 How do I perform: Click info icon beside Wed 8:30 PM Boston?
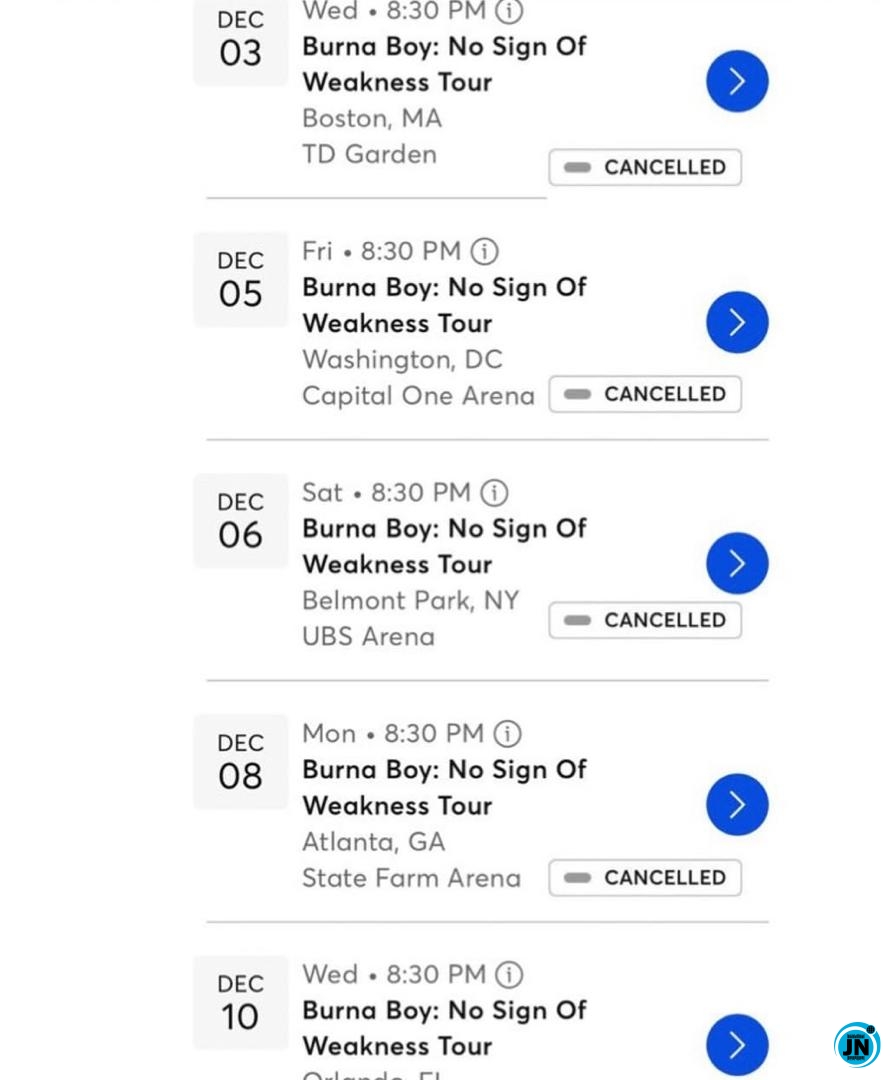click(509, 11)
